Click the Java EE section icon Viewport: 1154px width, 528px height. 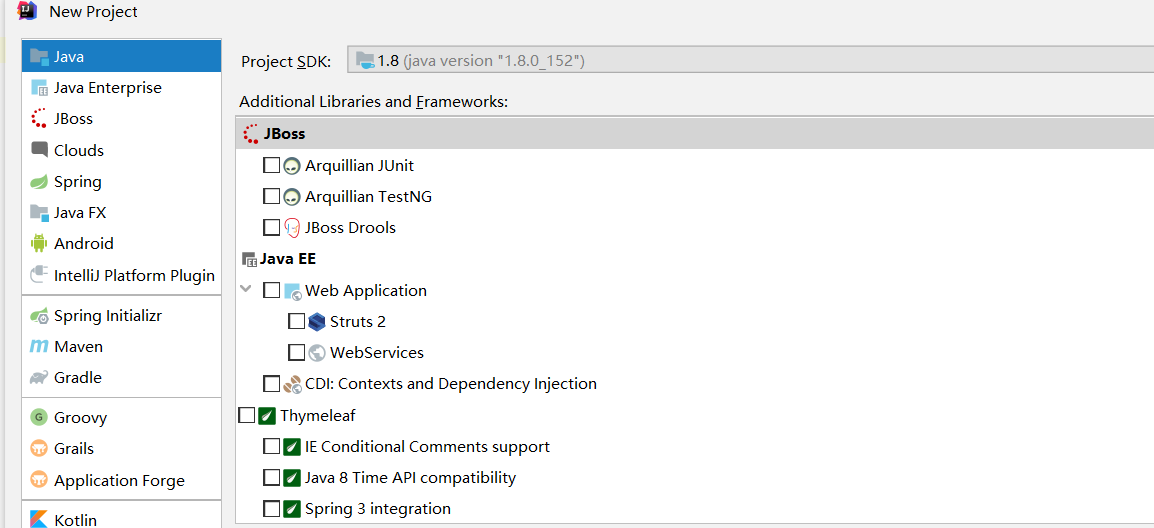pyautogui.click(x=249, y=259)
